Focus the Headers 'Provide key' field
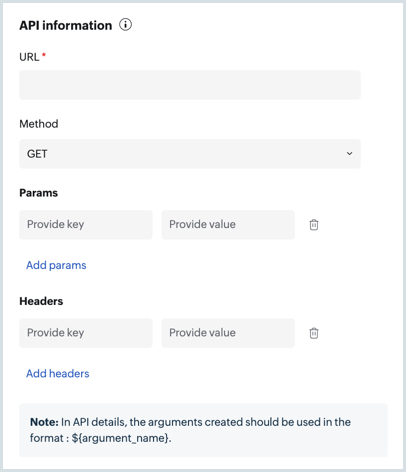 coord(86,333)
